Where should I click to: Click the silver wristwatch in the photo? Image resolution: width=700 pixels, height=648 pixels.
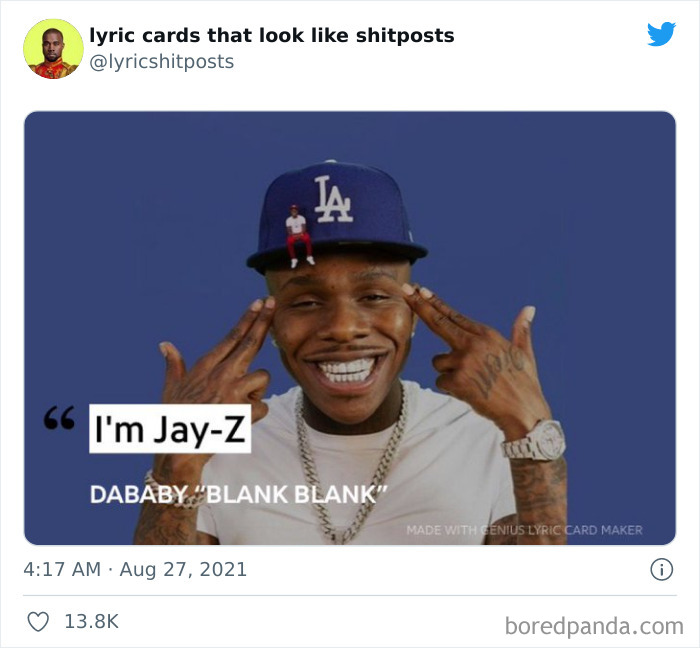pyautogui.click(x=535, y=441)
